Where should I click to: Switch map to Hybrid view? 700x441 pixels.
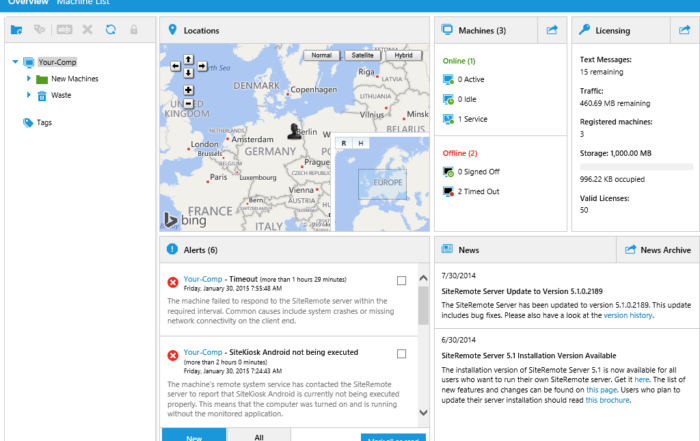403,55
